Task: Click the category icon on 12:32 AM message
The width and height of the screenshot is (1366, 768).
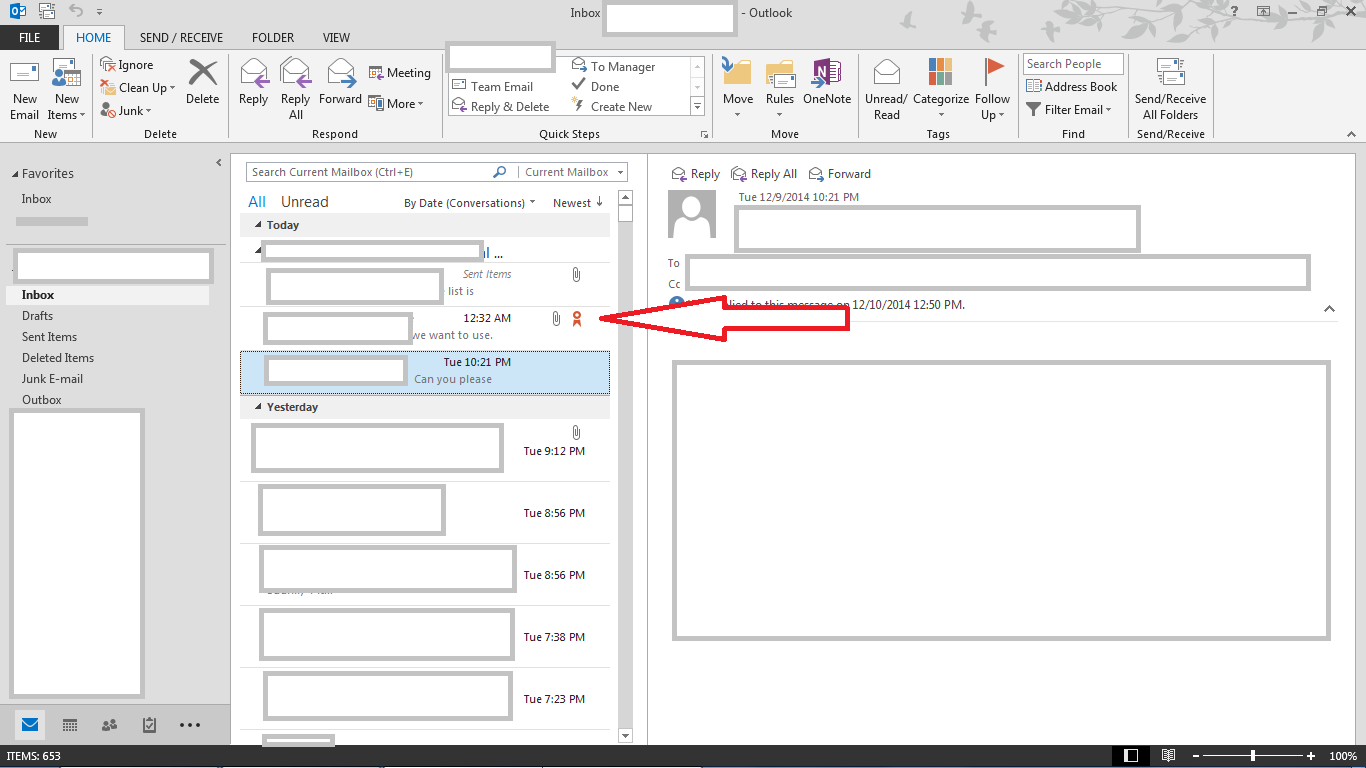Action: tap(576, 318)
